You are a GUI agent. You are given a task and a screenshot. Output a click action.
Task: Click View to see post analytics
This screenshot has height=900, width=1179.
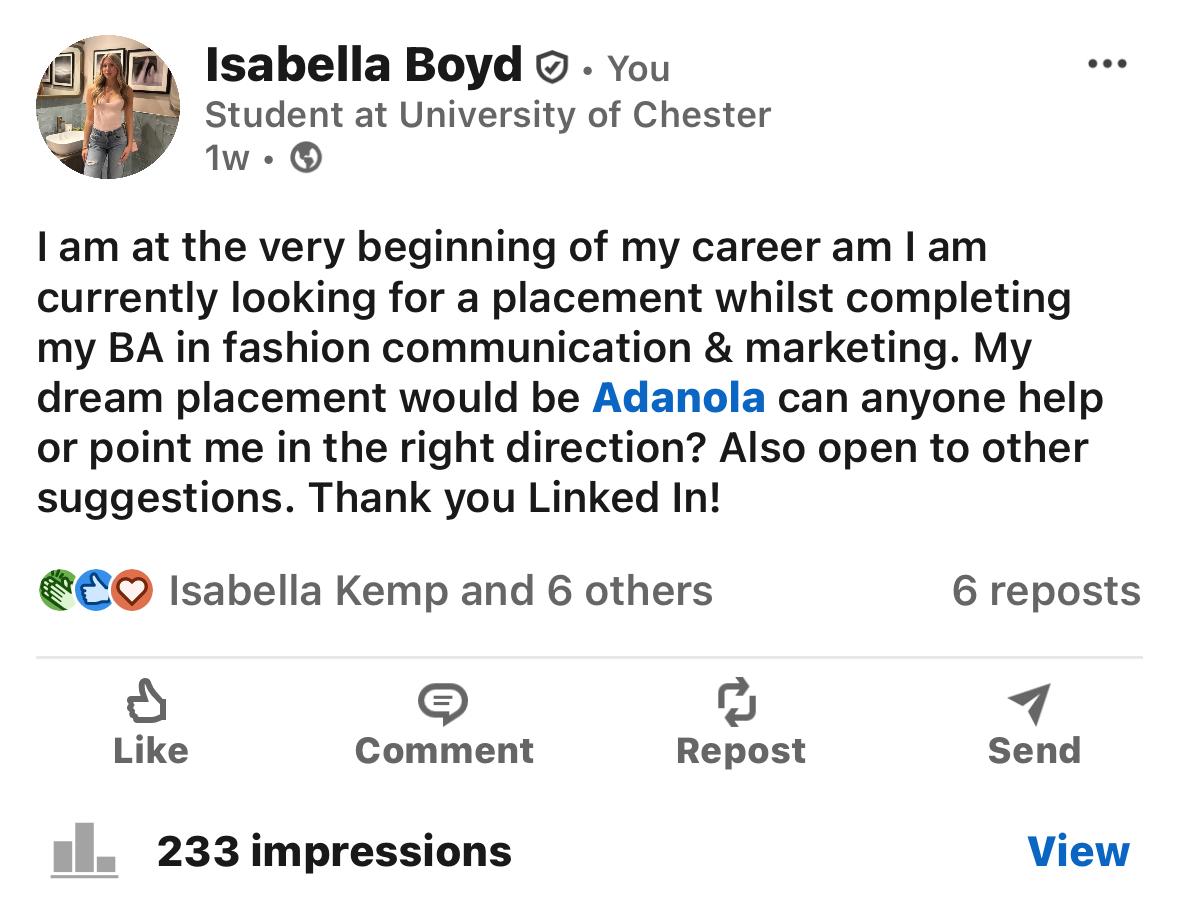(x=1078, y=851)
